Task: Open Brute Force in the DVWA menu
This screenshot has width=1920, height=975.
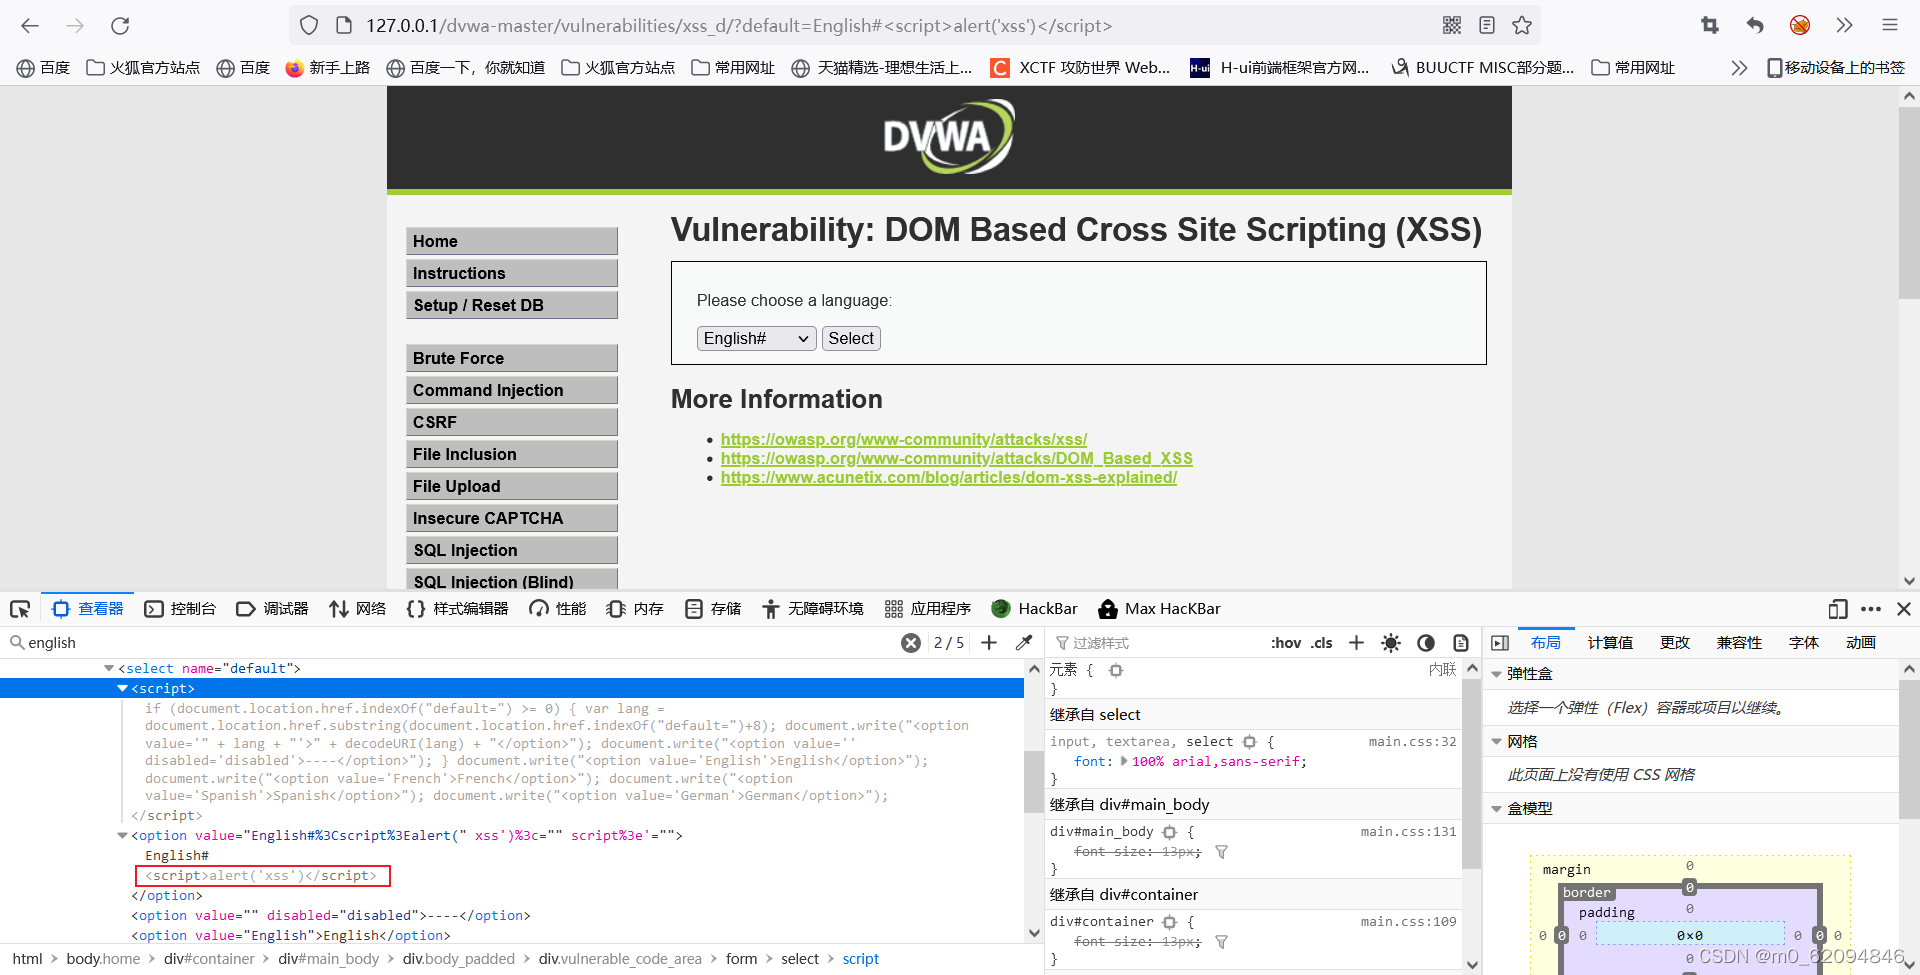Action: click(x=512, y=358)
